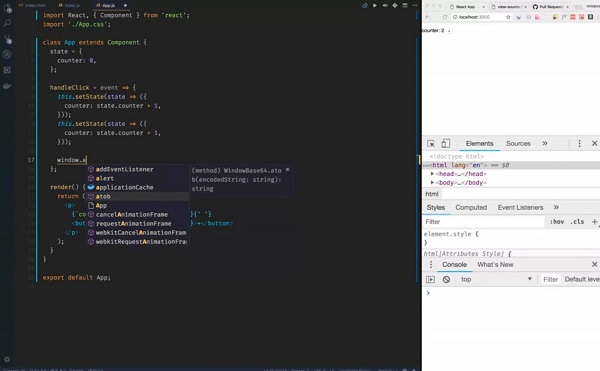Viewport: 600px width, 371px height.
Task: Click the split editor icon in editor toolbar
Action: [x=405, y=5]
